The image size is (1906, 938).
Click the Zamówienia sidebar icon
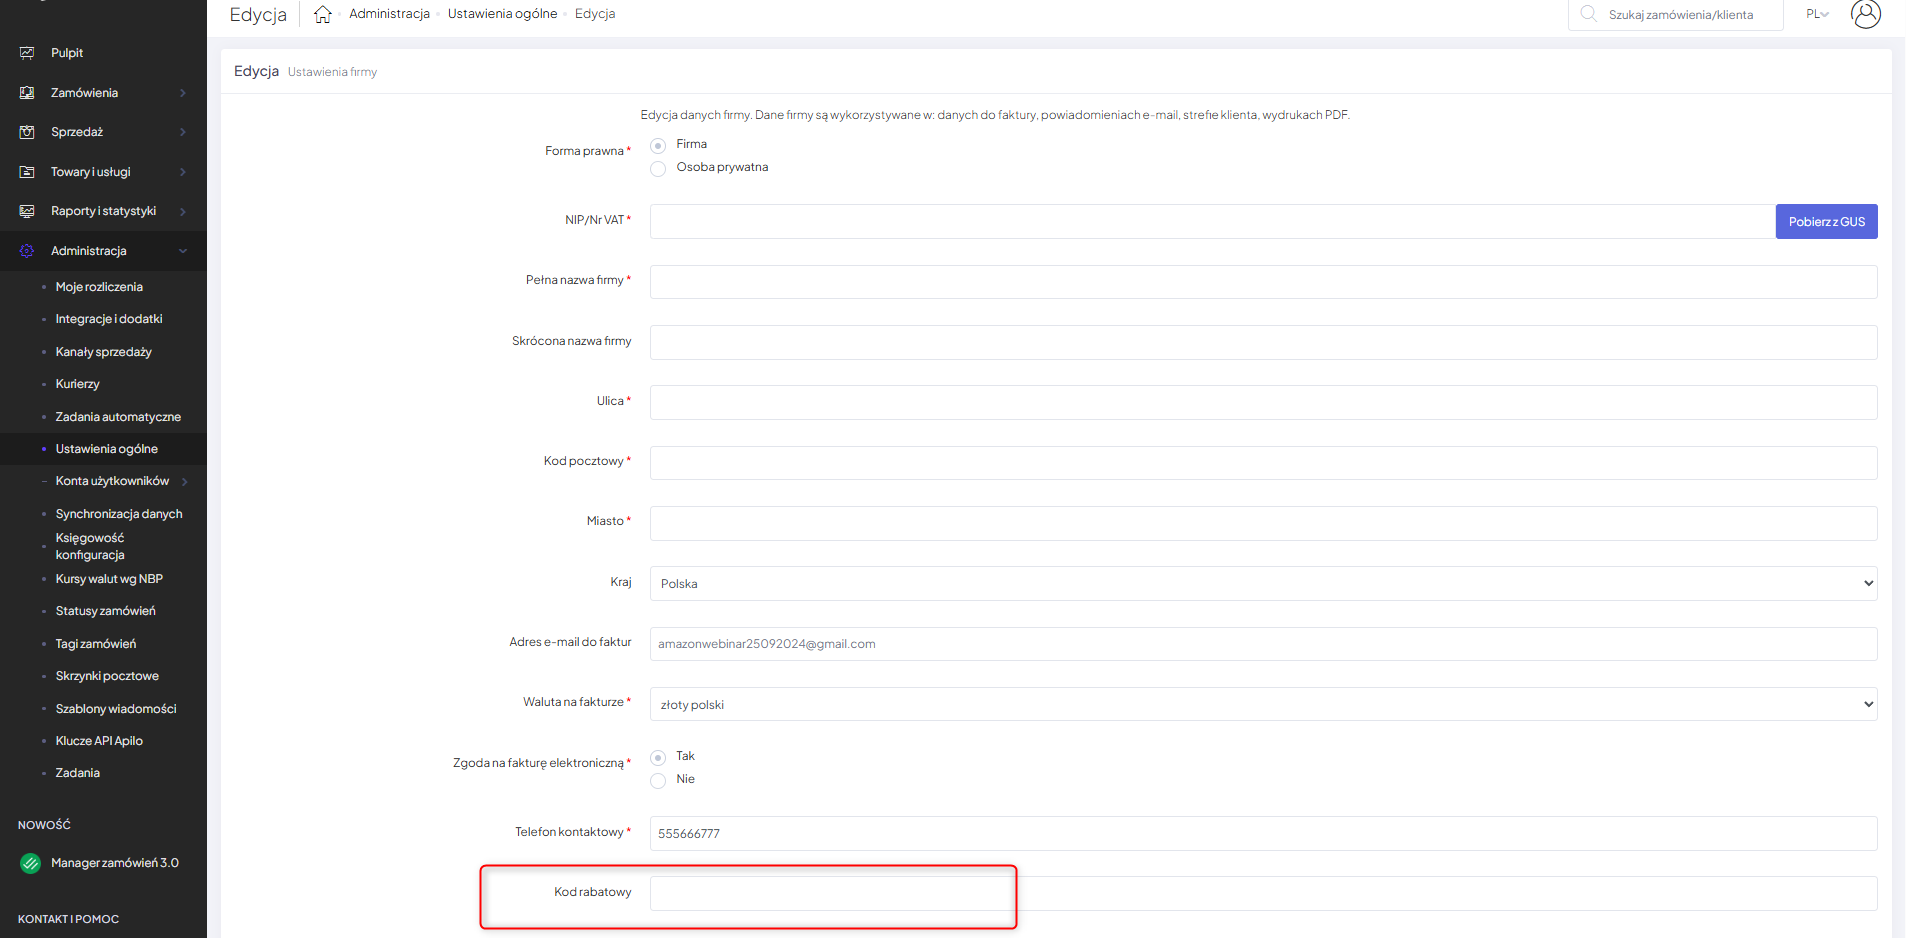(27, 93)
